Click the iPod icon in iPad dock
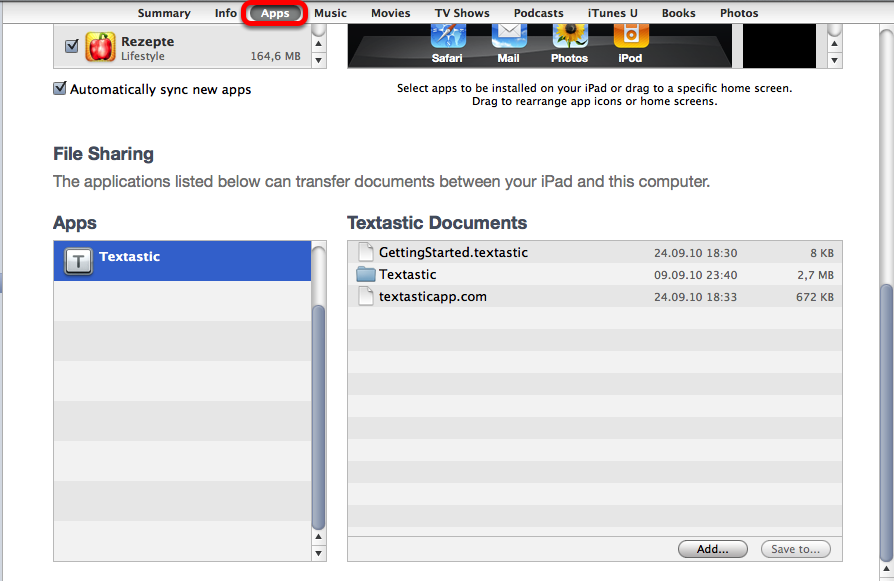Screen dimensions: 894x581 point(631,38)
